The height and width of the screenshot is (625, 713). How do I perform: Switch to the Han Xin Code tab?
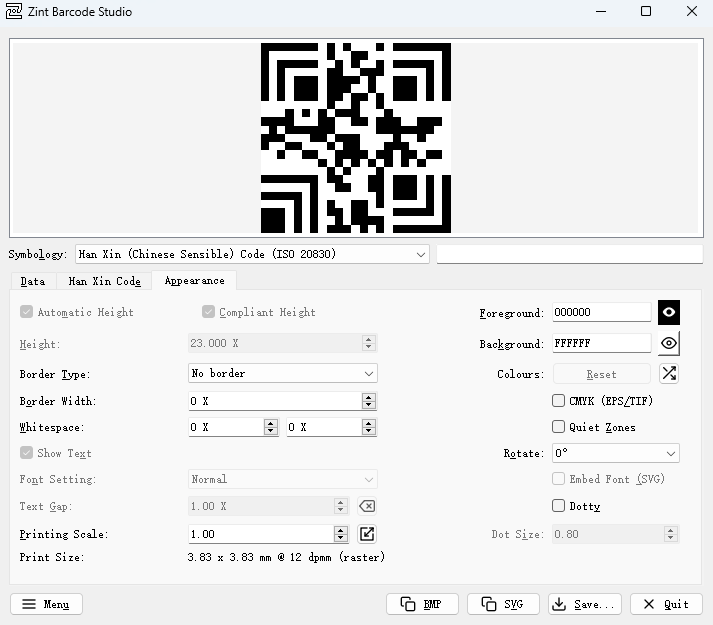point(104,281)
